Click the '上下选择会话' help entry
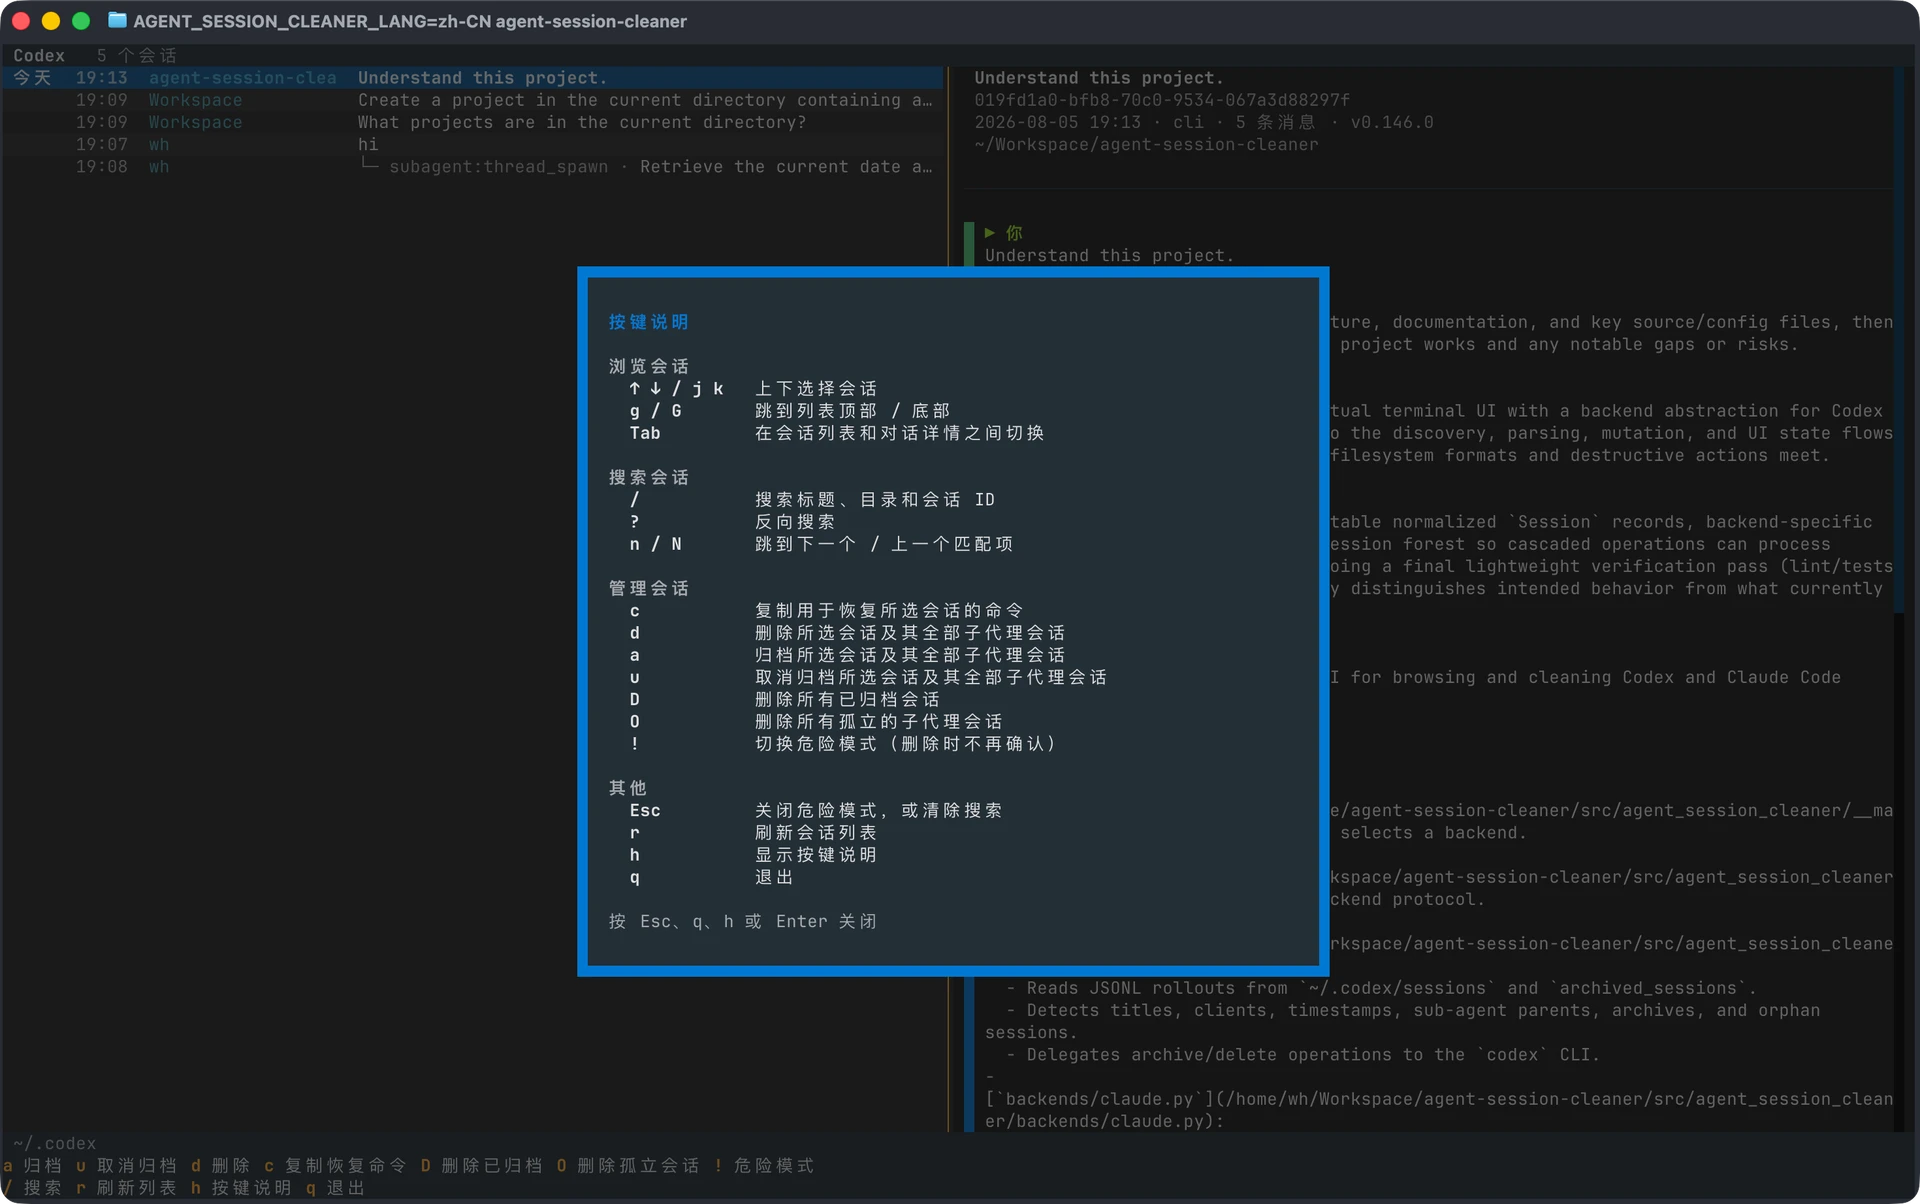 point(816,388)
